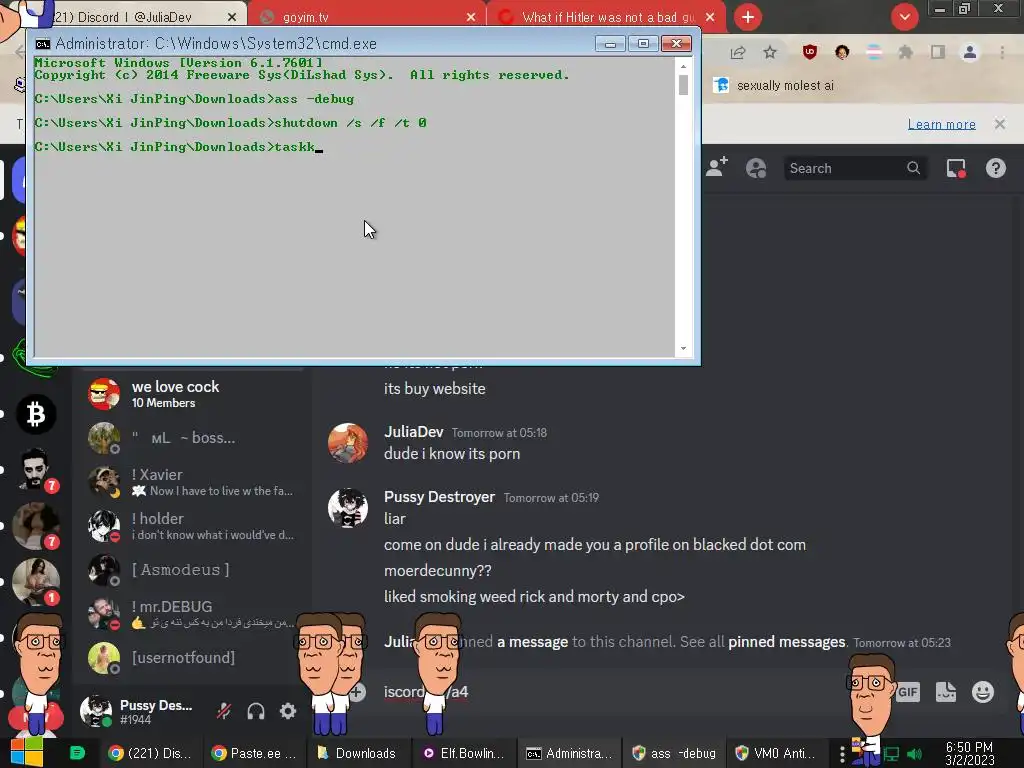Open the browser profile icon
Image resolution: width=1024 pixels, height=768 pixels.
[970, 52]
